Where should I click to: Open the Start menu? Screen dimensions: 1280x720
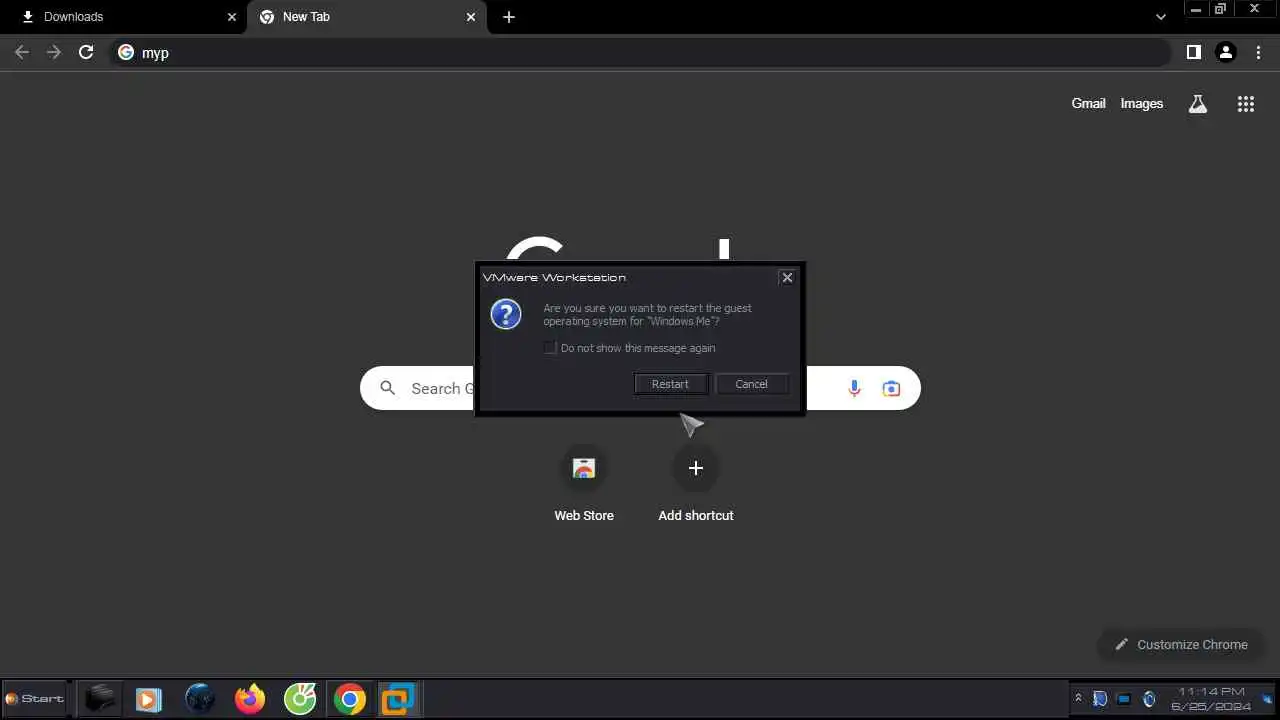click(34, 698)
